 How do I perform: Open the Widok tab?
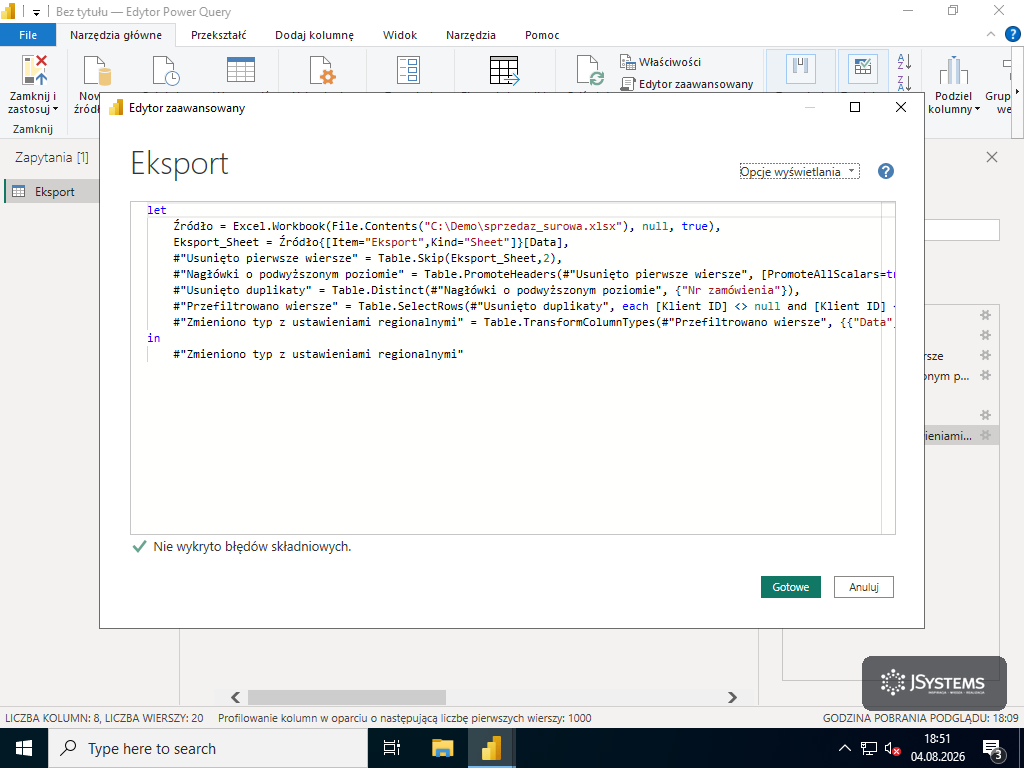400,35
